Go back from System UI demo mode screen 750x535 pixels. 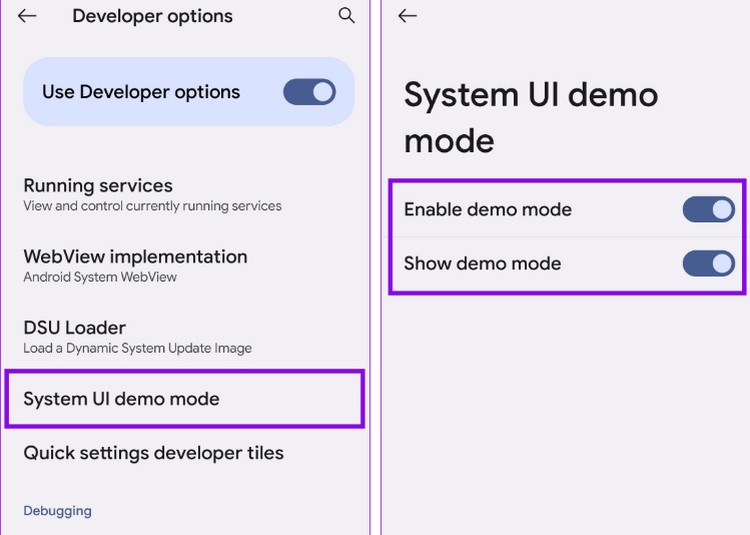[408, 16]
